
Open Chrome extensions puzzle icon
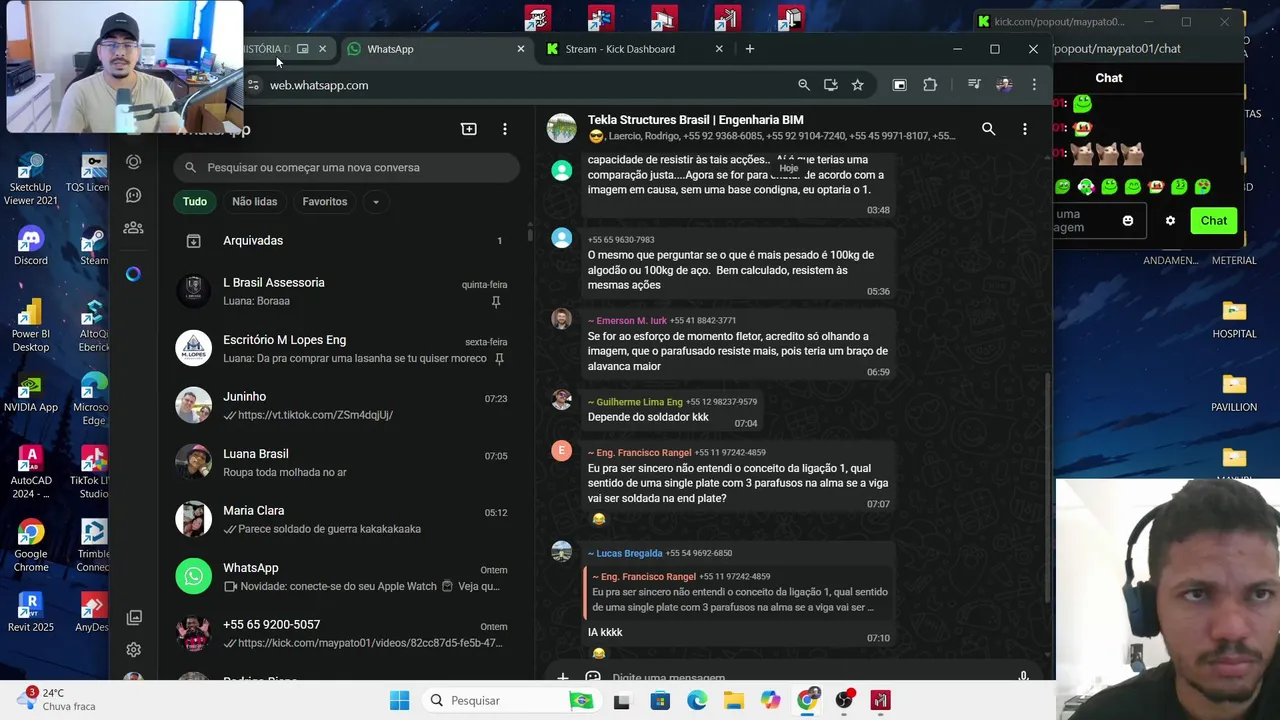click(930, 85)
